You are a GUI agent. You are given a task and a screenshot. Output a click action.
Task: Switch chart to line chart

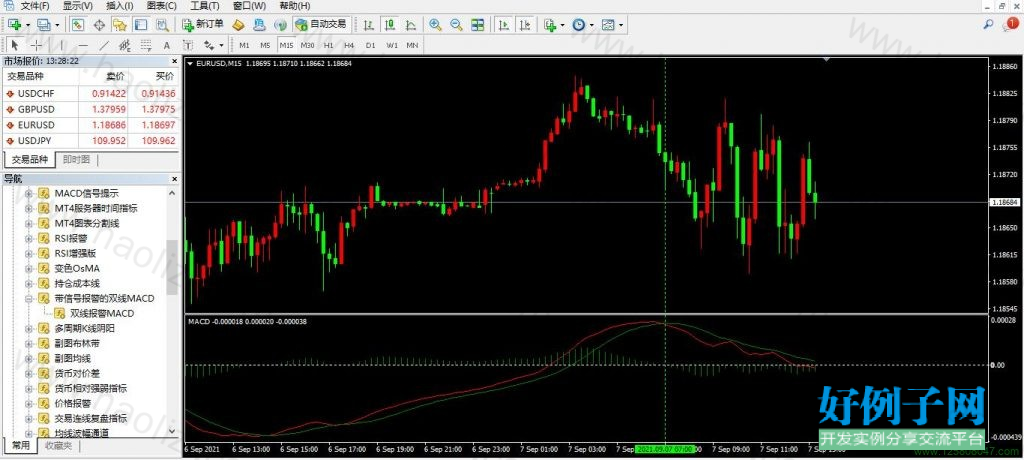point(410,25)
